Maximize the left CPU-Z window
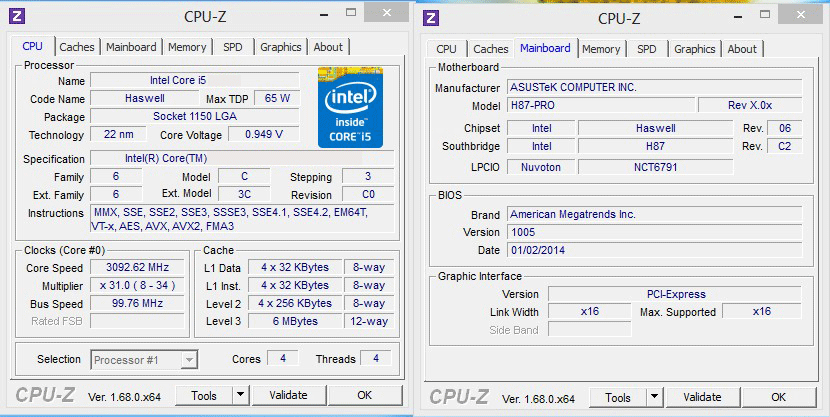The image size is (830, 417). tap(351, 12)
